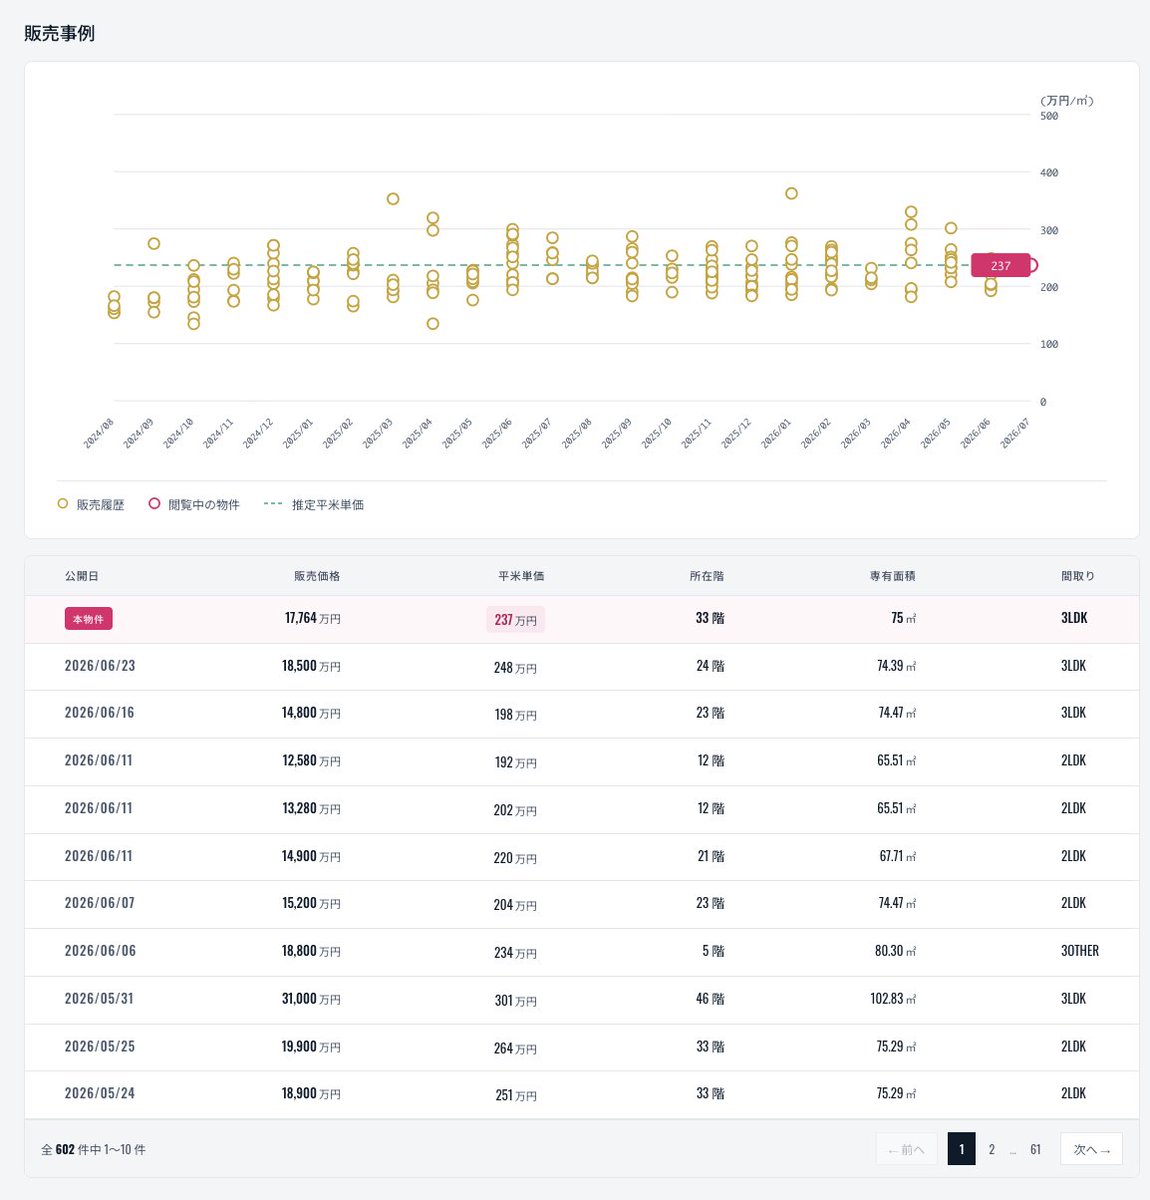The image size is (1150, 1200).
Task: Select the row dated 2026/06/06
Action: pos(582,952)
